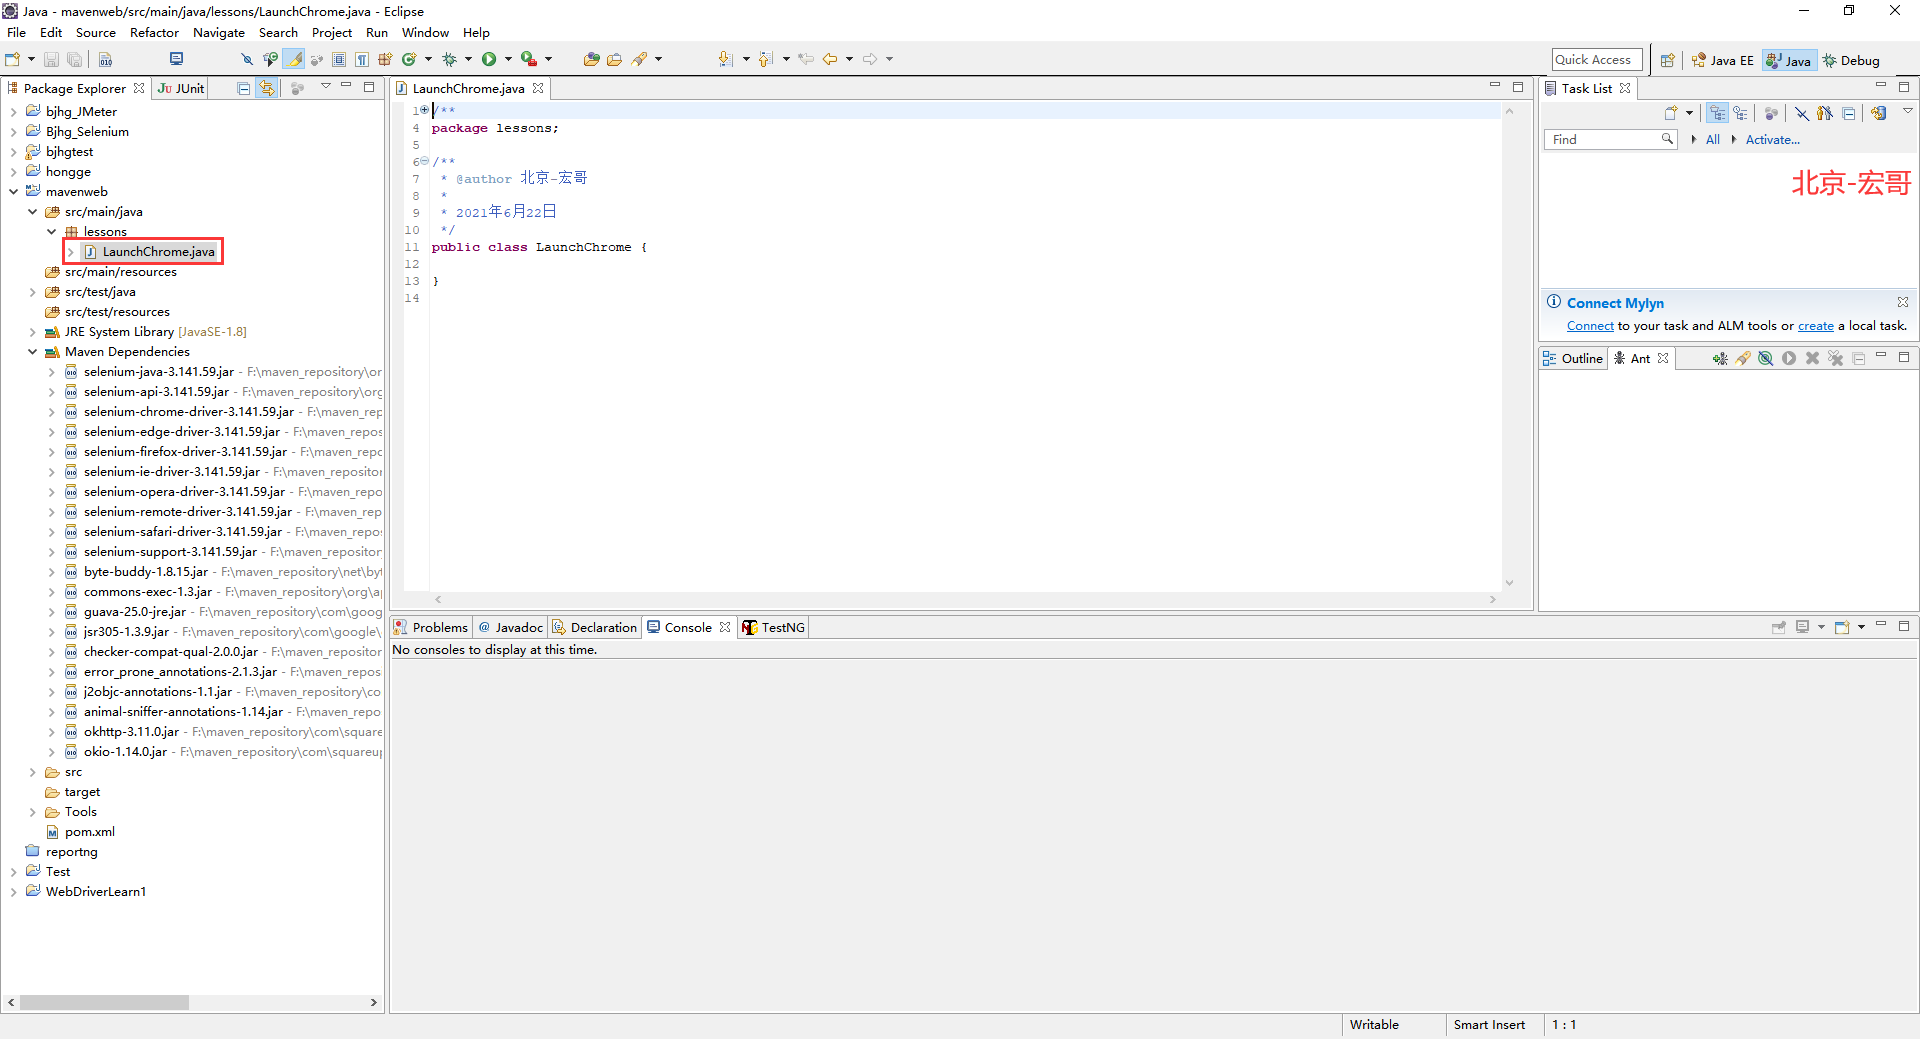The height and width of the screenshot is (1039, 1920).
Task: Click the Open Type icon
Action: coord(591,59)
